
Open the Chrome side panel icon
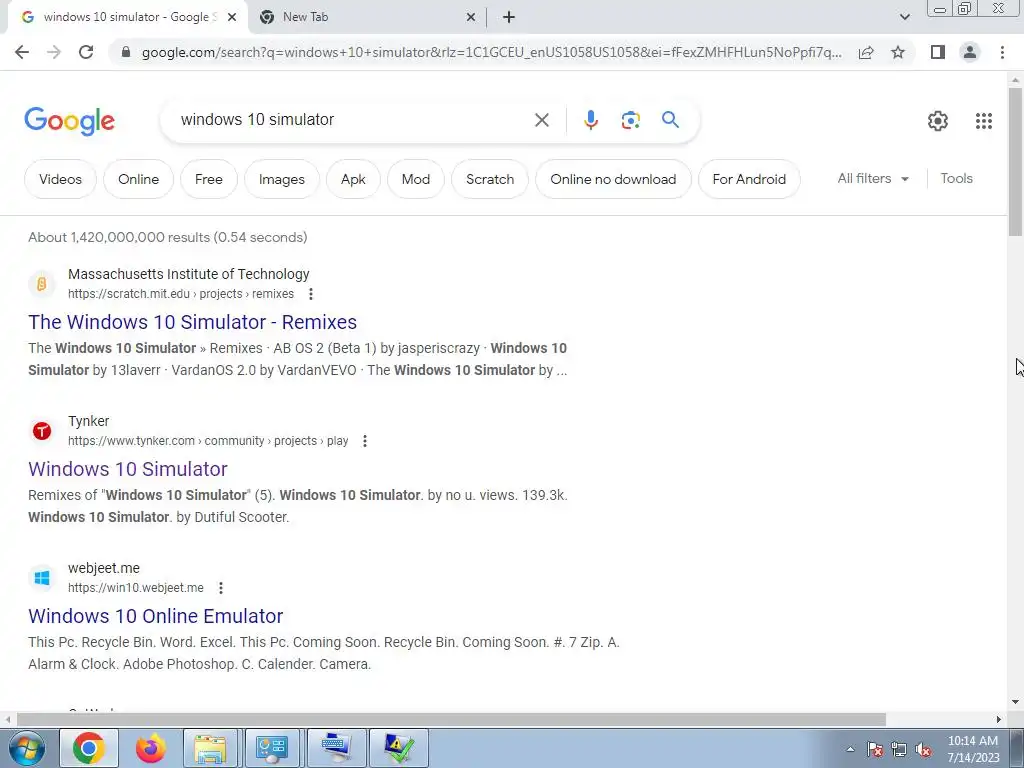click(x=938, y=52)
